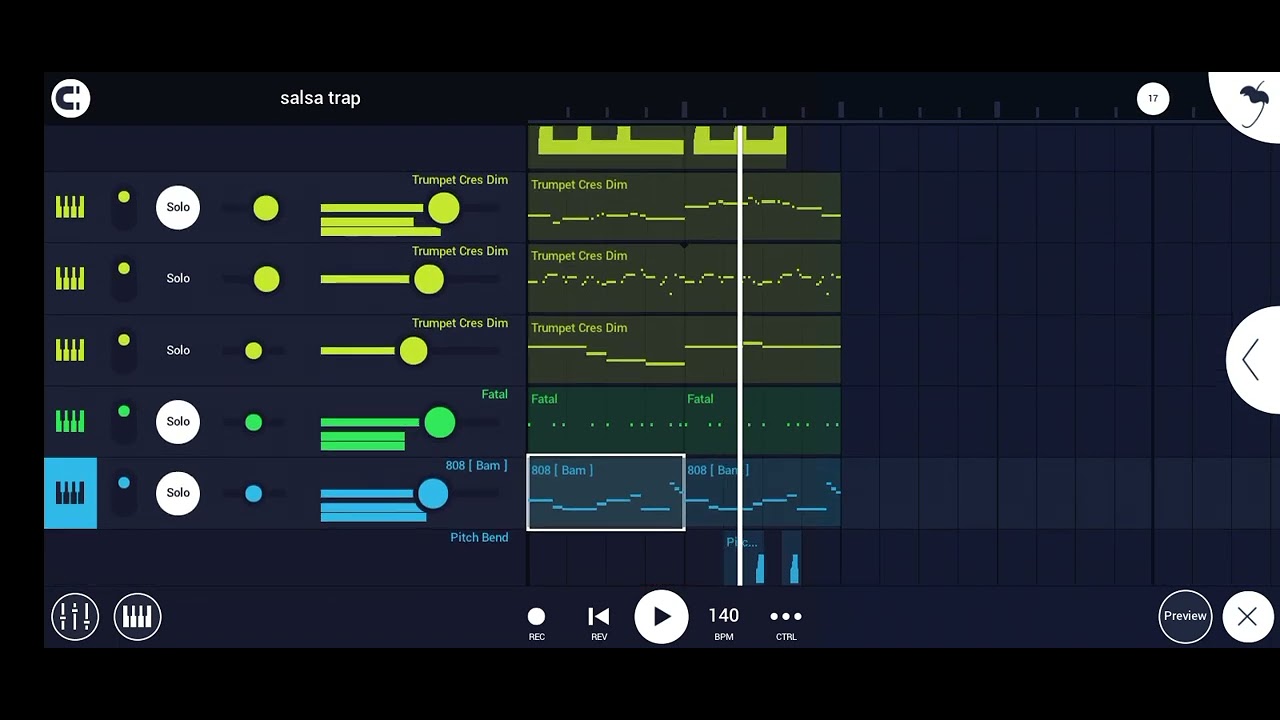Toggle Solo on the Fatal track
This screenshot has width=1280, height=720.
point(178,421)
